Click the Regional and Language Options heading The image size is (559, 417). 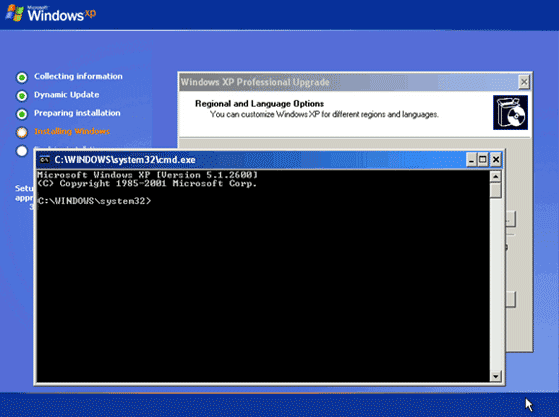(x=259, y=104)
